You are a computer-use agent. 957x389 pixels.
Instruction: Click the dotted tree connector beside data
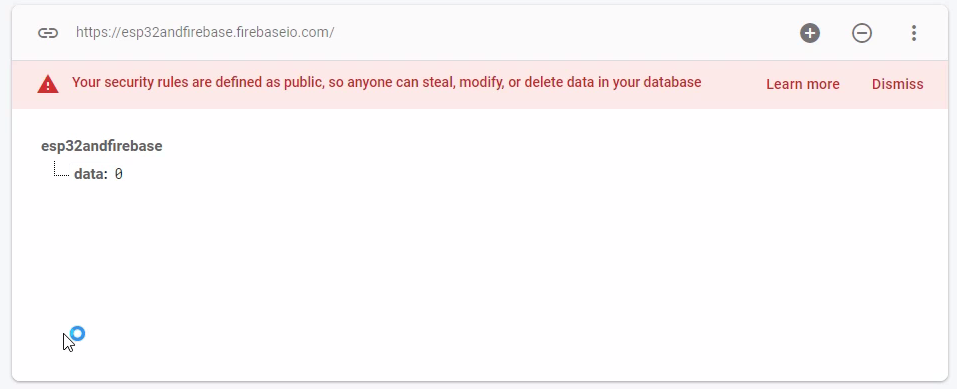[x=61, y=169]
